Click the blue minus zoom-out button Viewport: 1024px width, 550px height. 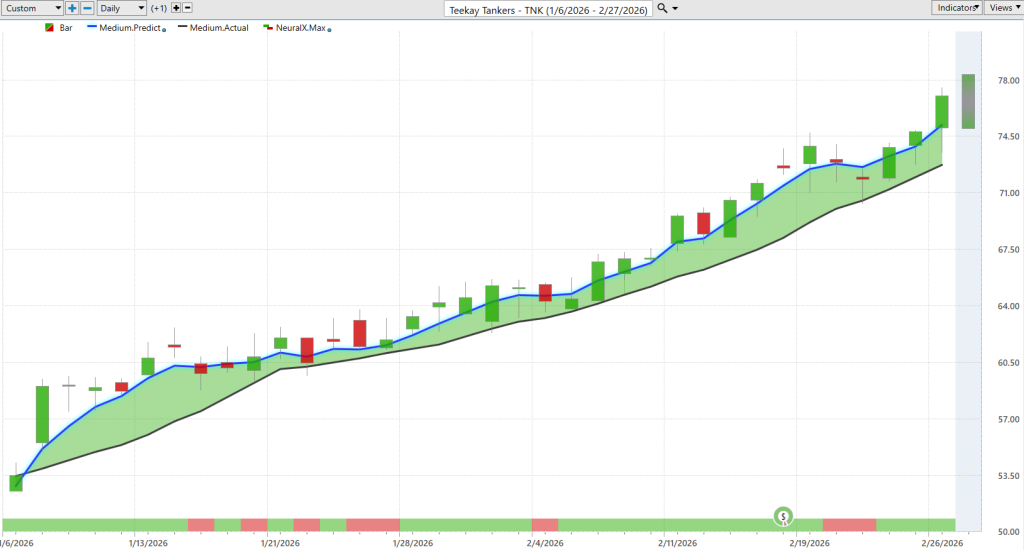(87, 8)
